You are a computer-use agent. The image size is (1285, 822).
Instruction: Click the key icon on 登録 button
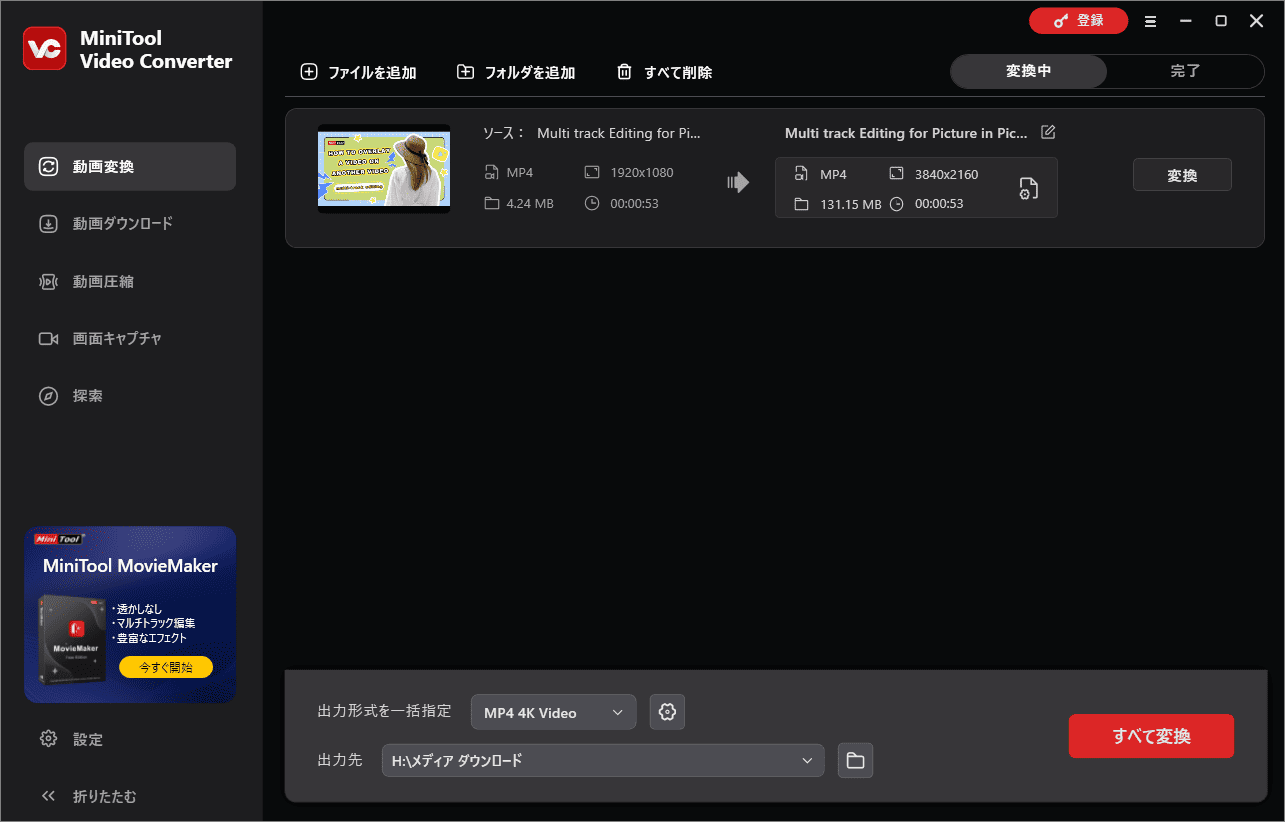pos(1061,21)
